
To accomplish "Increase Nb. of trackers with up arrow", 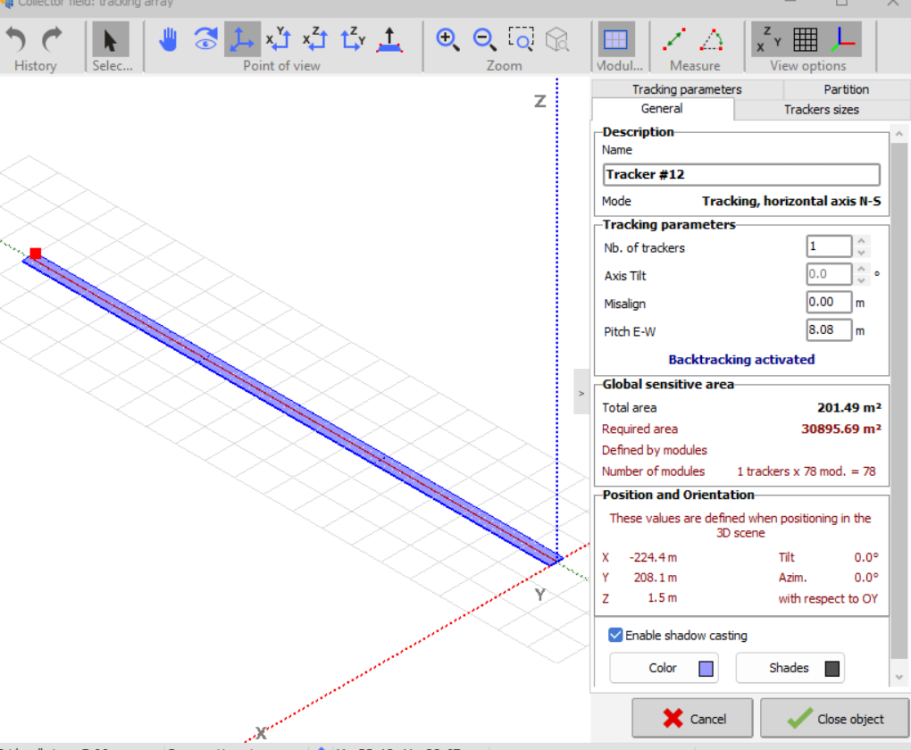I will point(862,241).
